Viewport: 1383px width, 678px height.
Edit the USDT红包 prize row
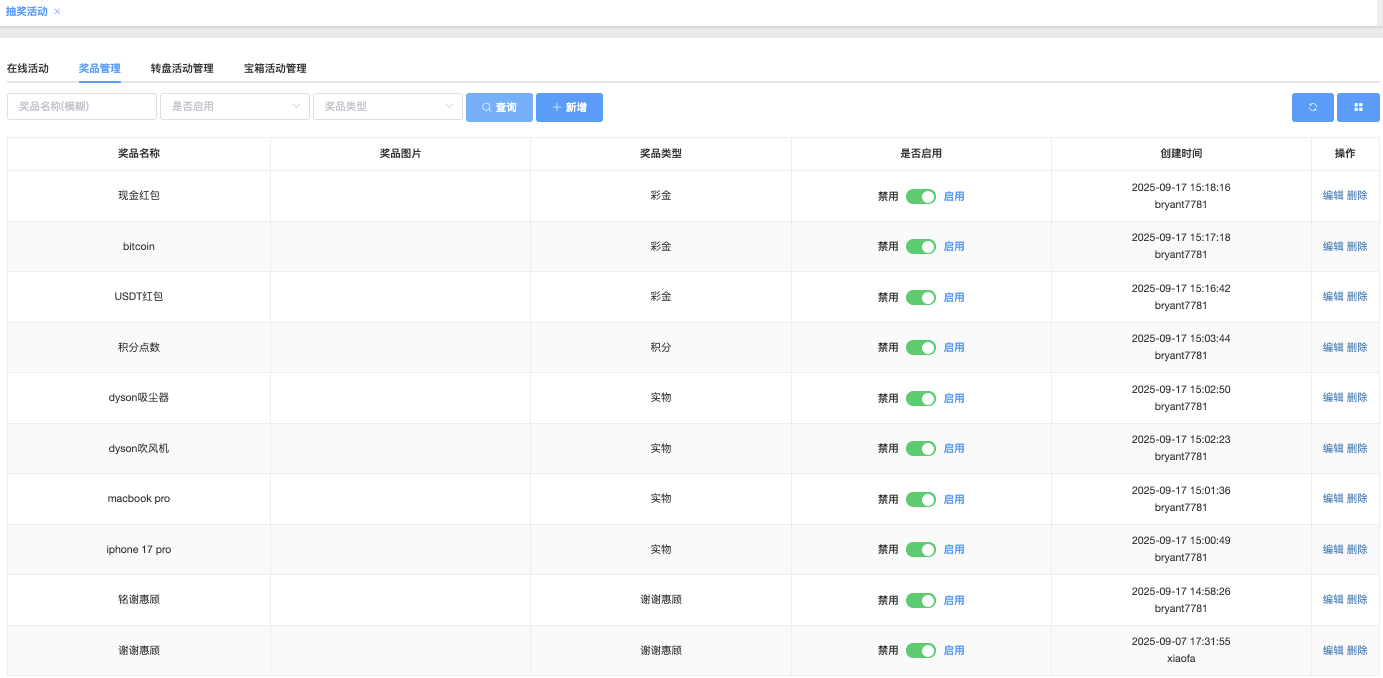(1333, 297)
